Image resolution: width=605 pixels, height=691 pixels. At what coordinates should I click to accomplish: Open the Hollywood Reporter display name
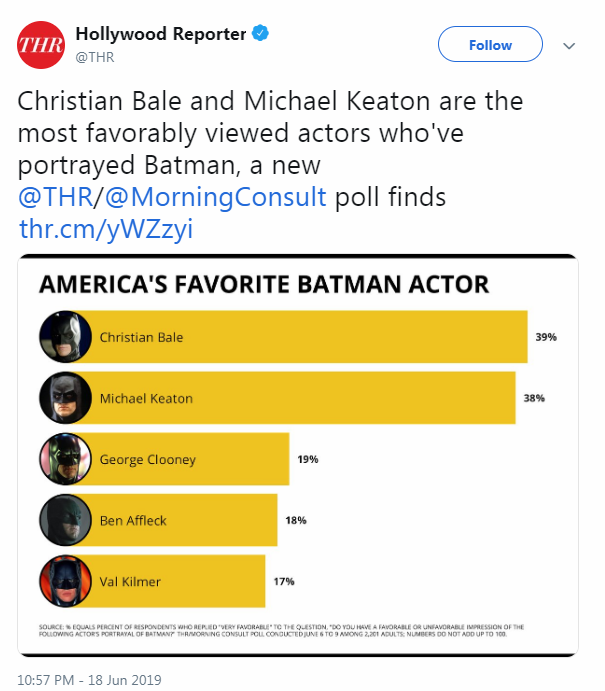(x=161, y=34)
